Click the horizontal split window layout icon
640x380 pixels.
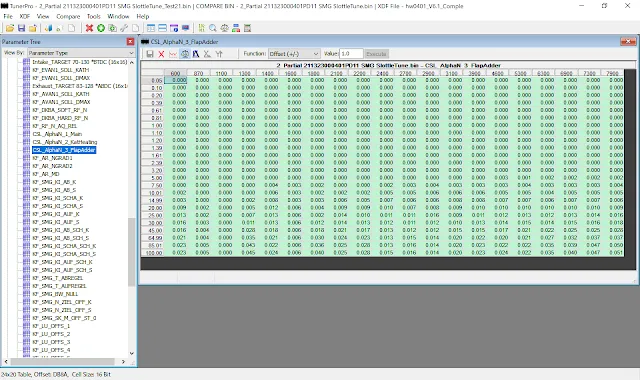(162, 28)
